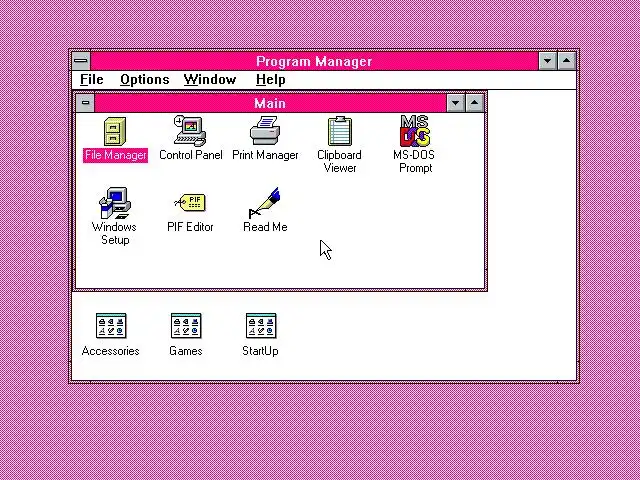The height and width of the screenshot is (480, 640).
Task: Select the PIF Editor tag icon
Action: point(190,202)
